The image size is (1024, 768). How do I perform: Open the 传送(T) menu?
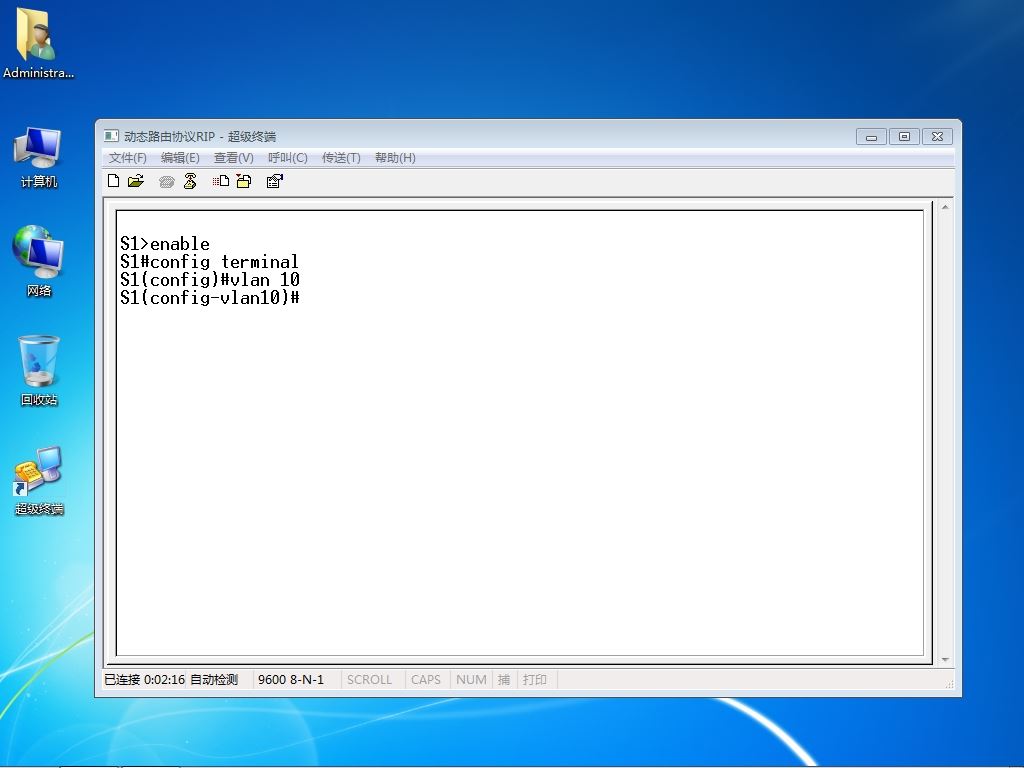pyautogui.click(x=341, y=157)
